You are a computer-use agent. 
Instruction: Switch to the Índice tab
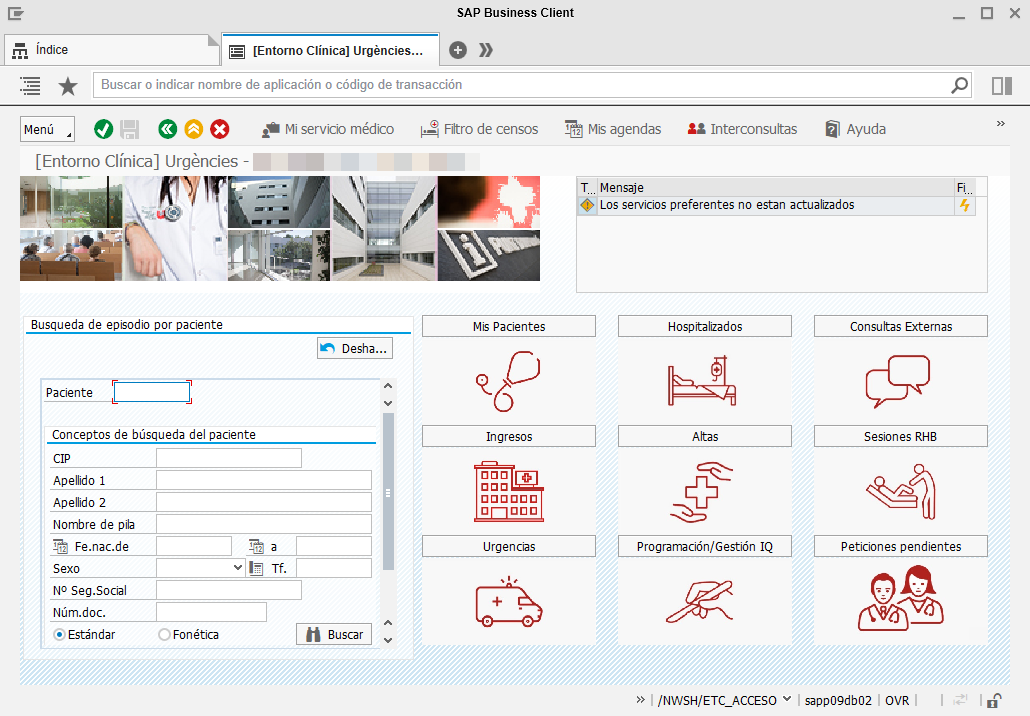point(112,50)
